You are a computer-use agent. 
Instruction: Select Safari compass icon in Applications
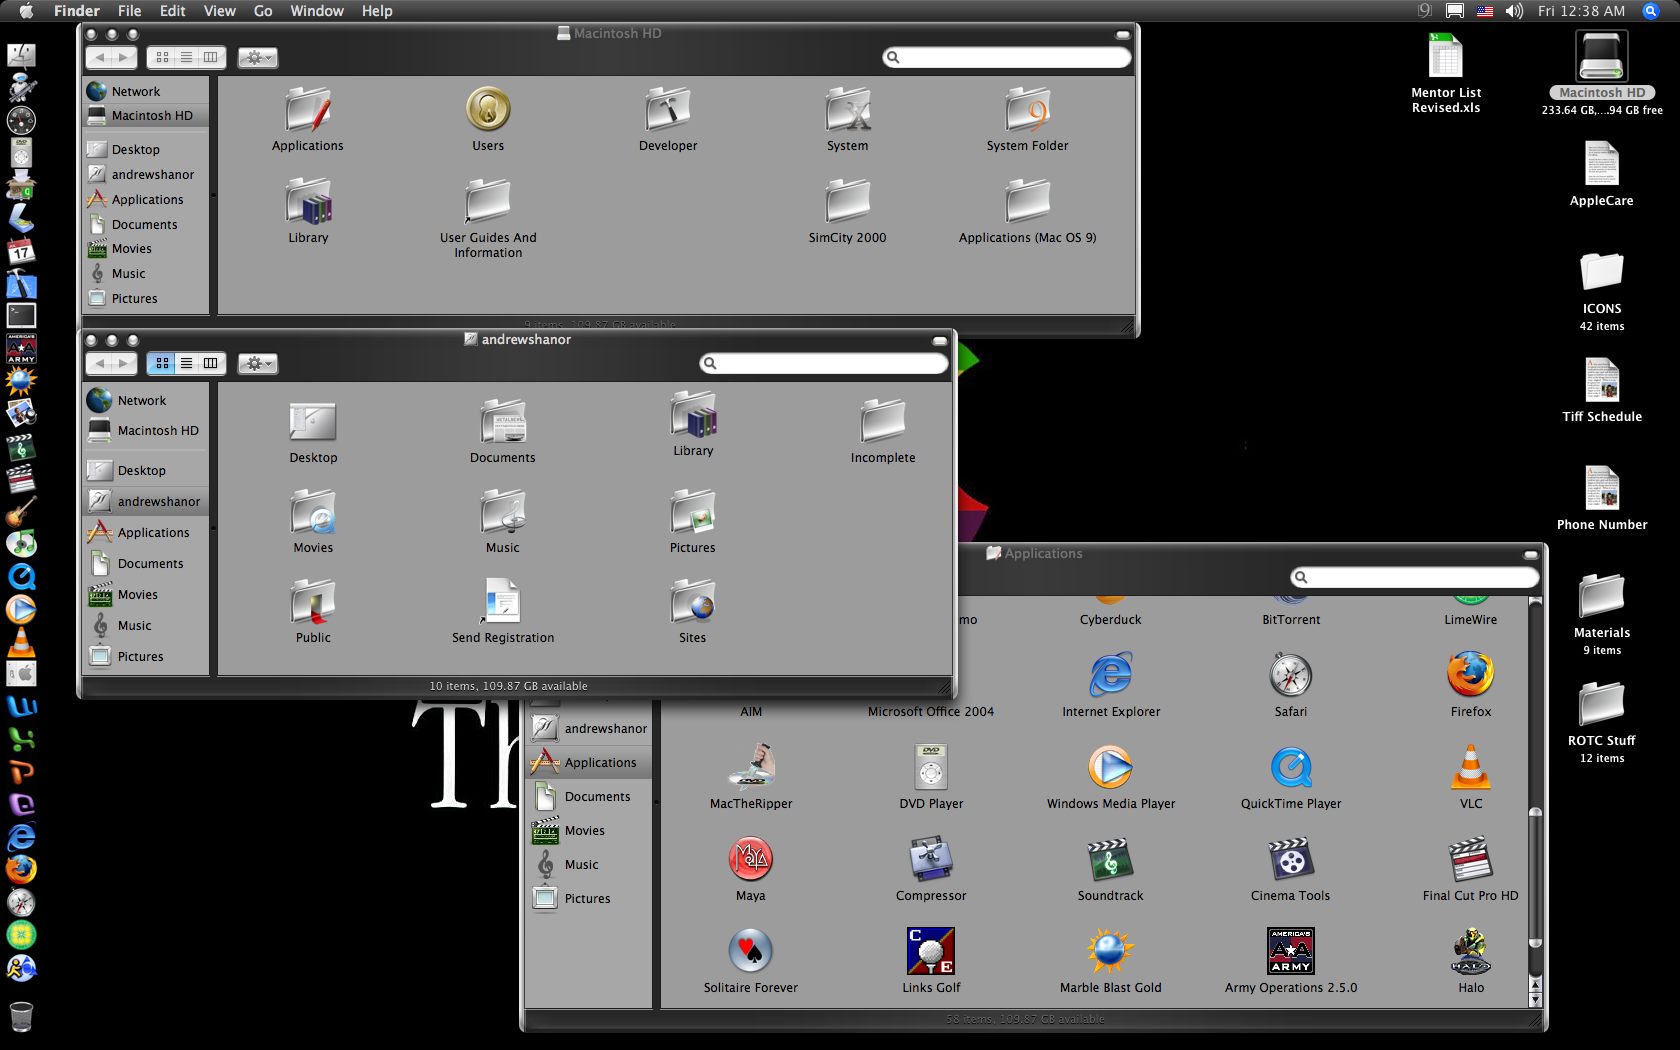click(x=1291, y=675)
